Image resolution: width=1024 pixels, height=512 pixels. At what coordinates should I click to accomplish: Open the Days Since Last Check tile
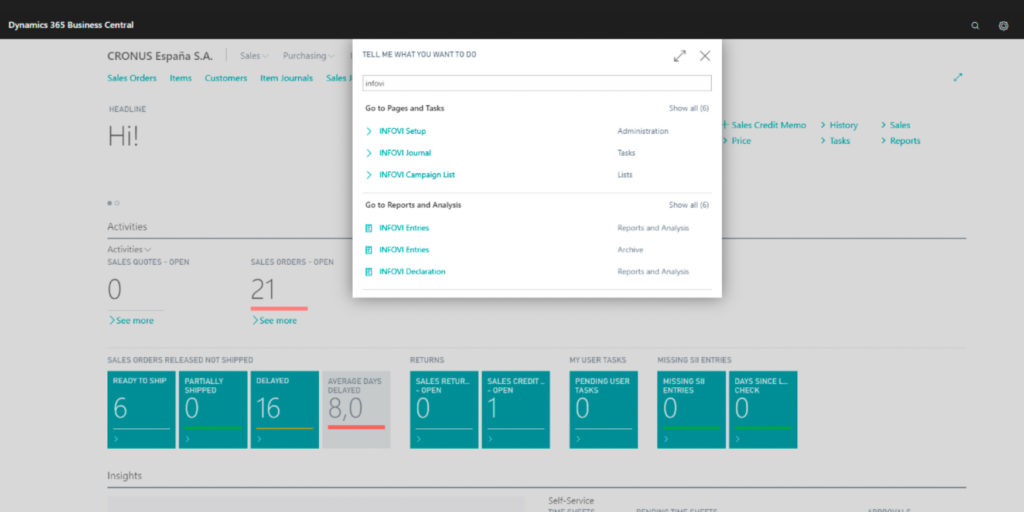coord(763,409)
